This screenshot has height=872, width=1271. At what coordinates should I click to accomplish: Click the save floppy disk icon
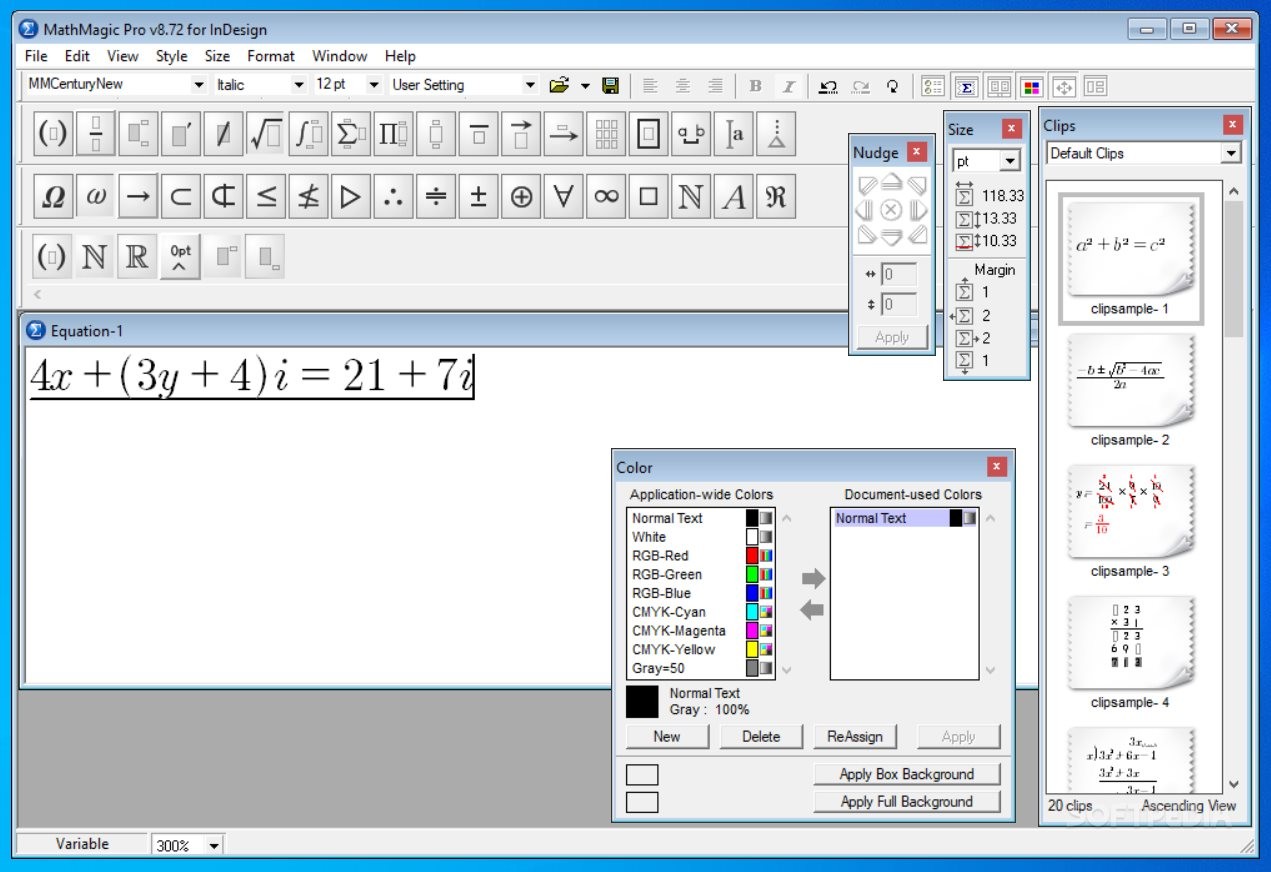click(x=610, y=85)
